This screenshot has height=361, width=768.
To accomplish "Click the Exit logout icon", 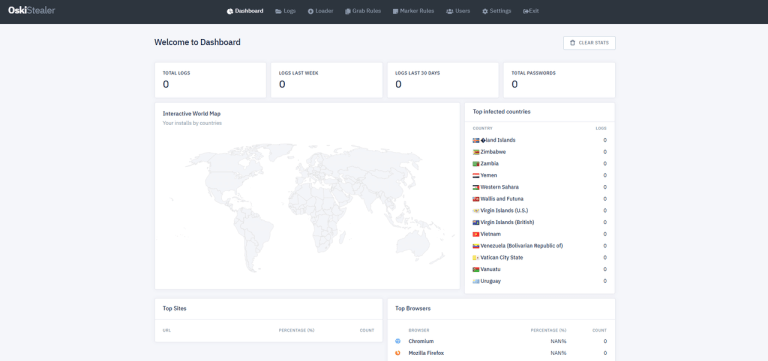I will coord(526,11).
